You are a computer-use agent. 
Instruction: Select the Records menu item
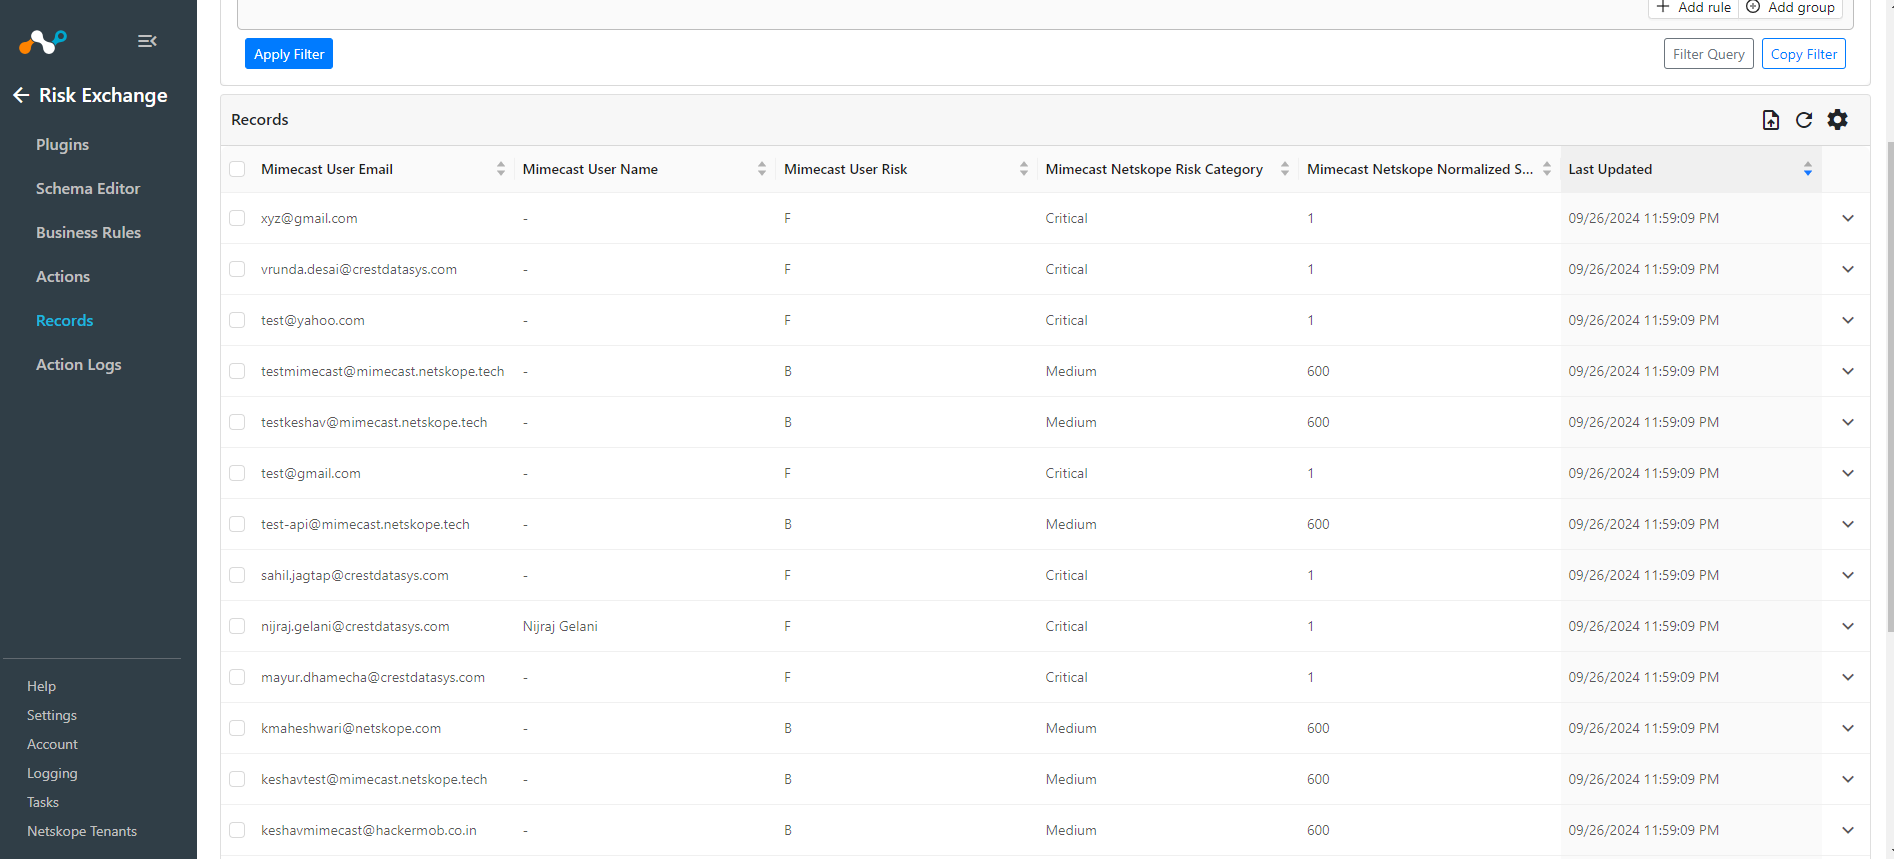[x=64, y=320]
